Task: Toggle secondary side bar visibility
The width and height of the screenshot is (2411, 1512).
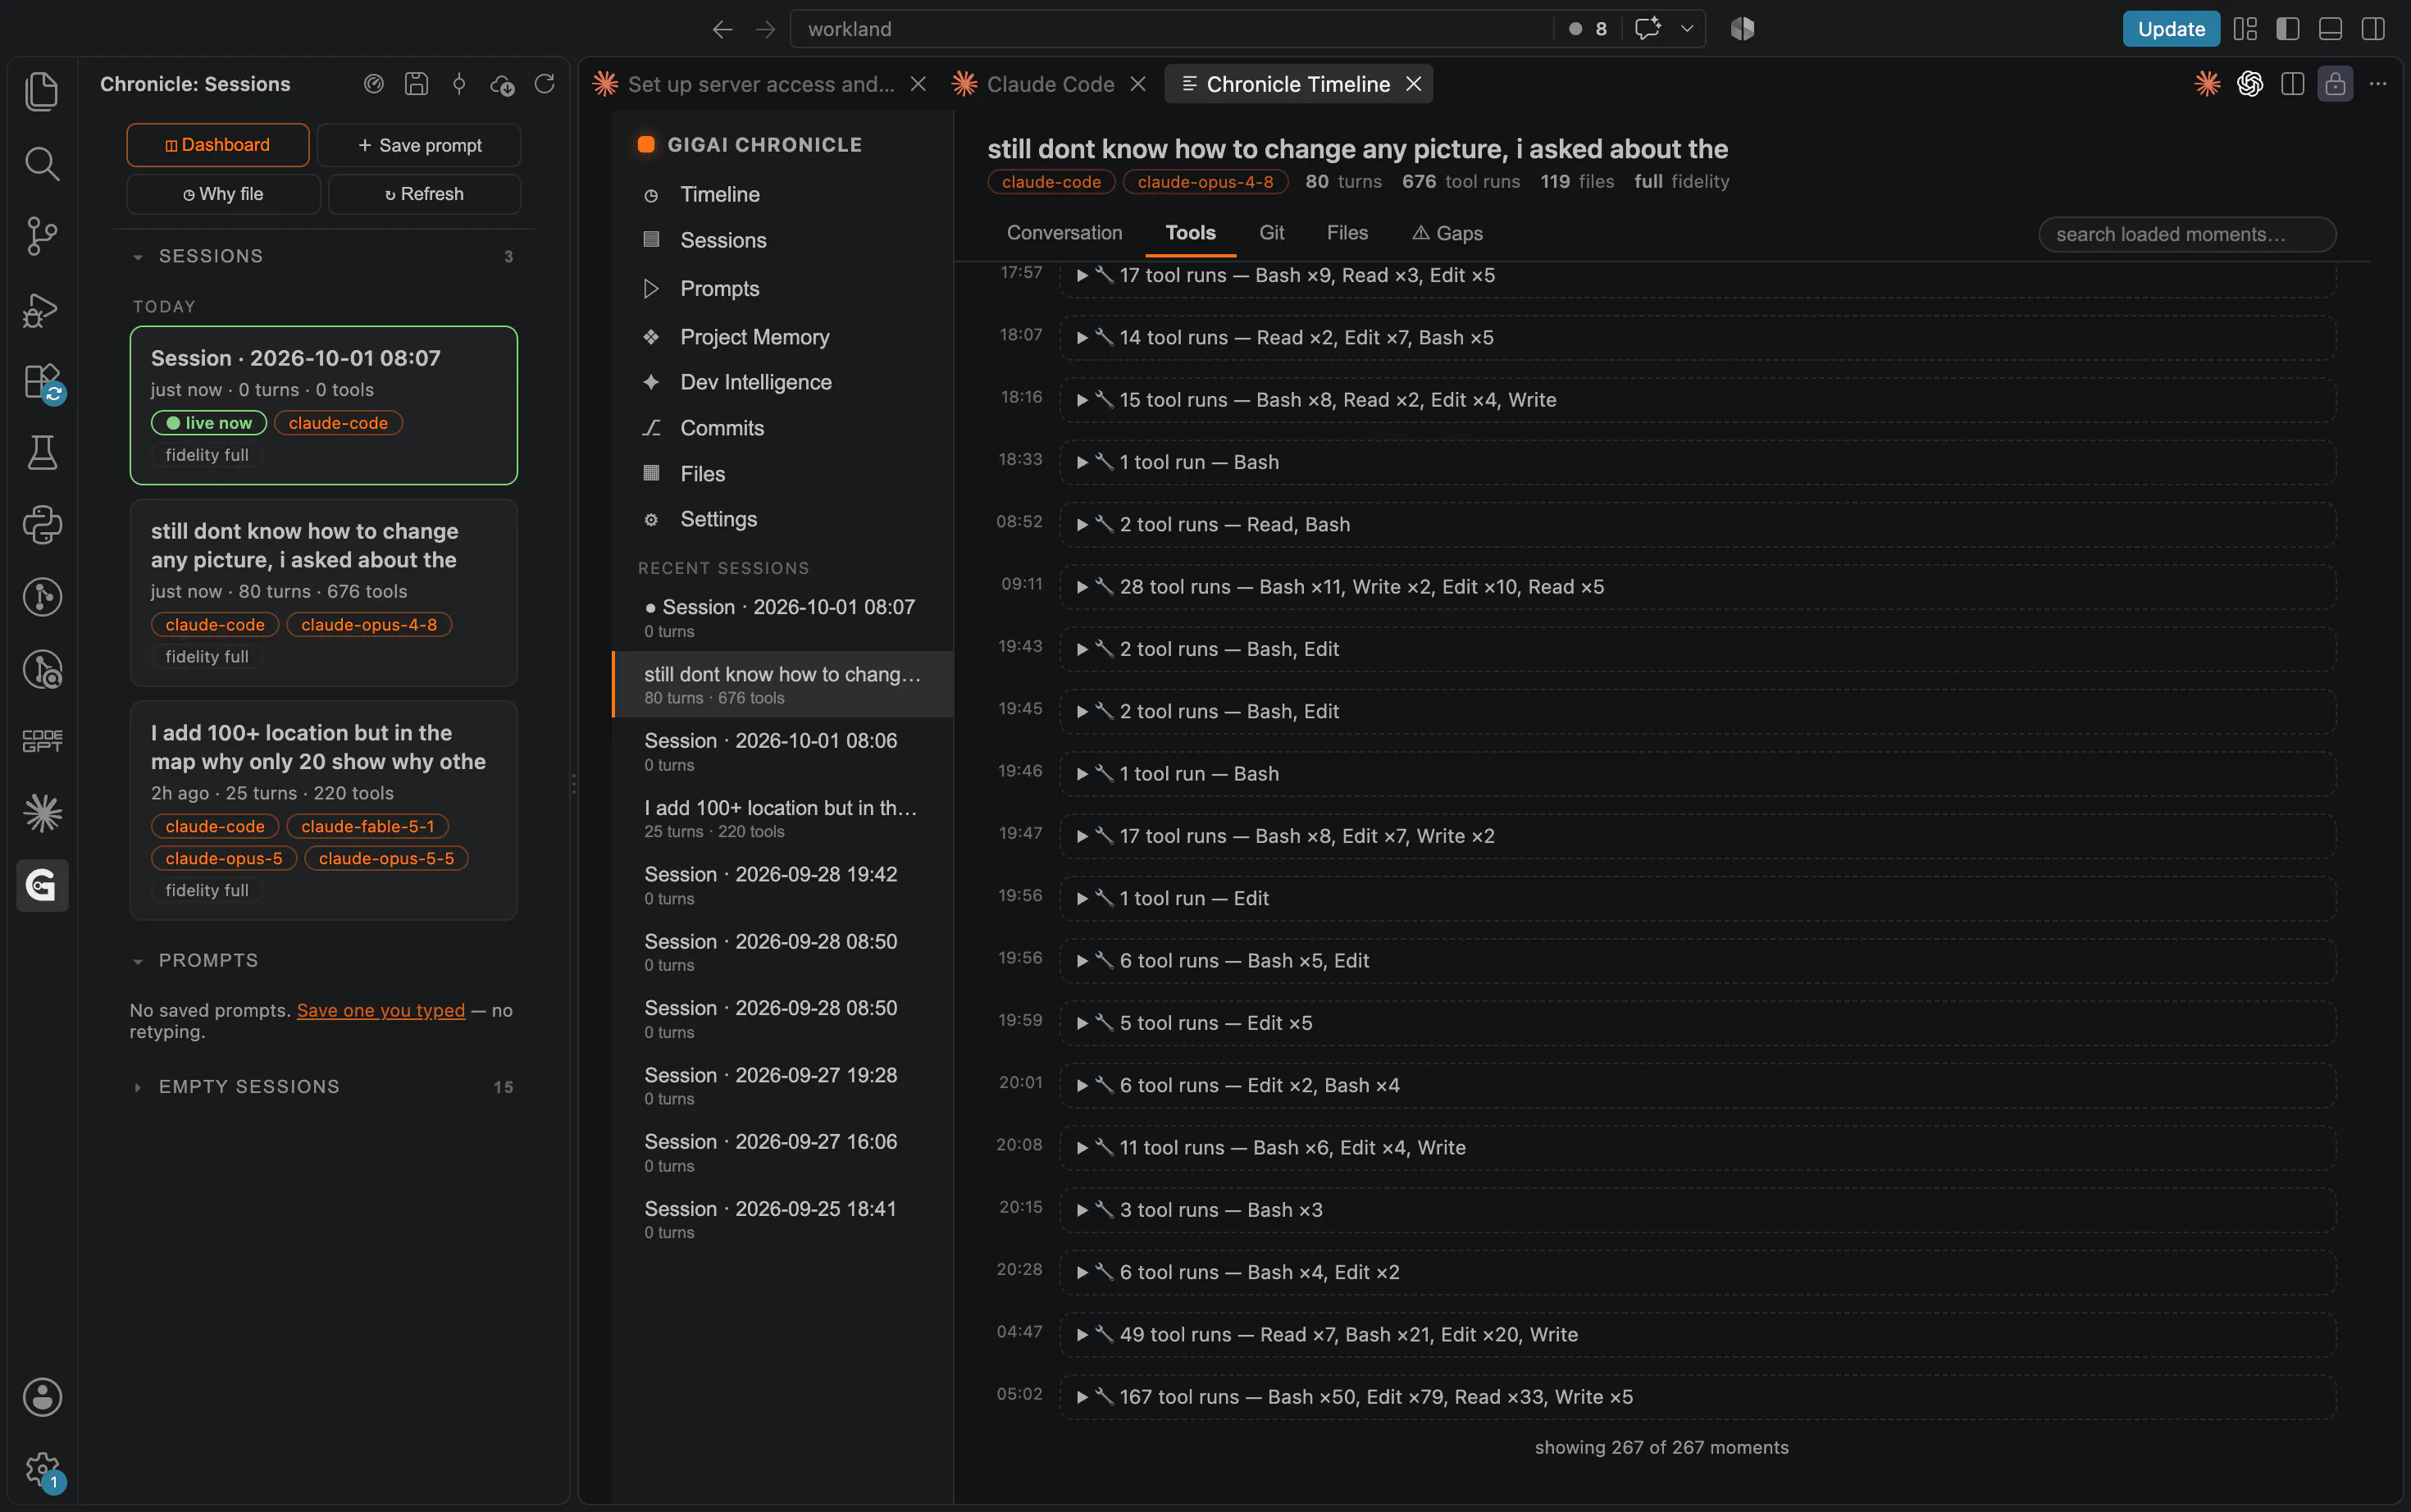Action: tap(2373, 29)
